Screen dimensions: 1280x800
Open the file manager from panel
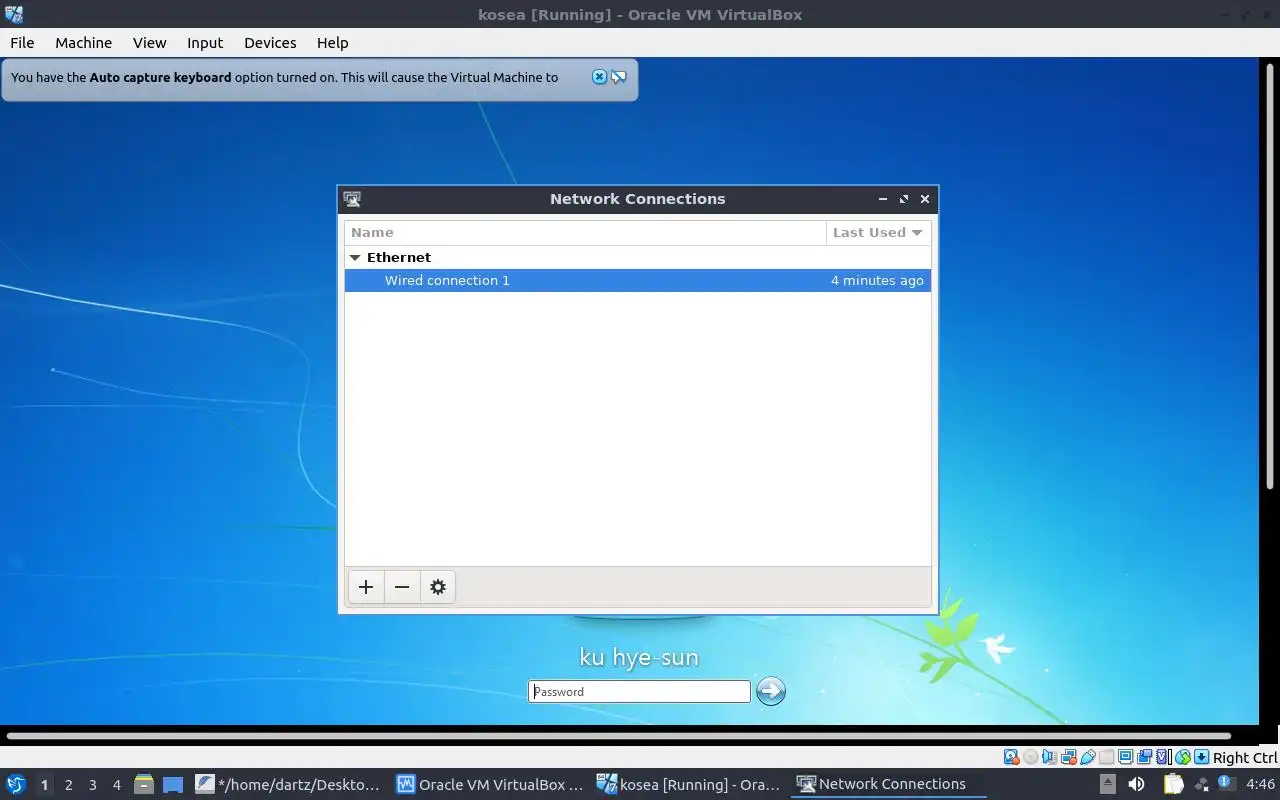point(144,784)
